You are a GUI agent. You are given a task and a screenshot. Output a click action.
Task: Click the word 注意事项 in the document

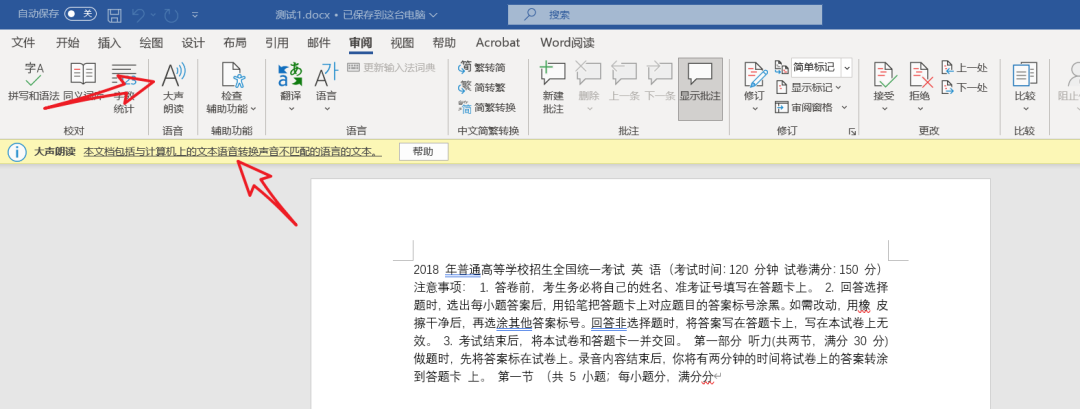pos(439,286)
